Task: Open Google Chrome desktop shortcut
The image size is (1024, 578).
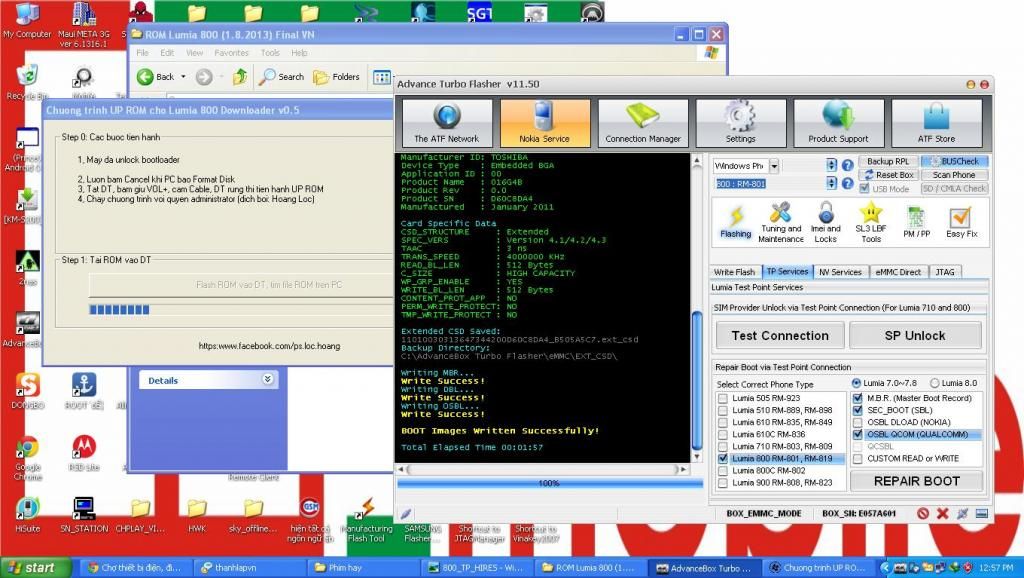Action: pos(27,458)
